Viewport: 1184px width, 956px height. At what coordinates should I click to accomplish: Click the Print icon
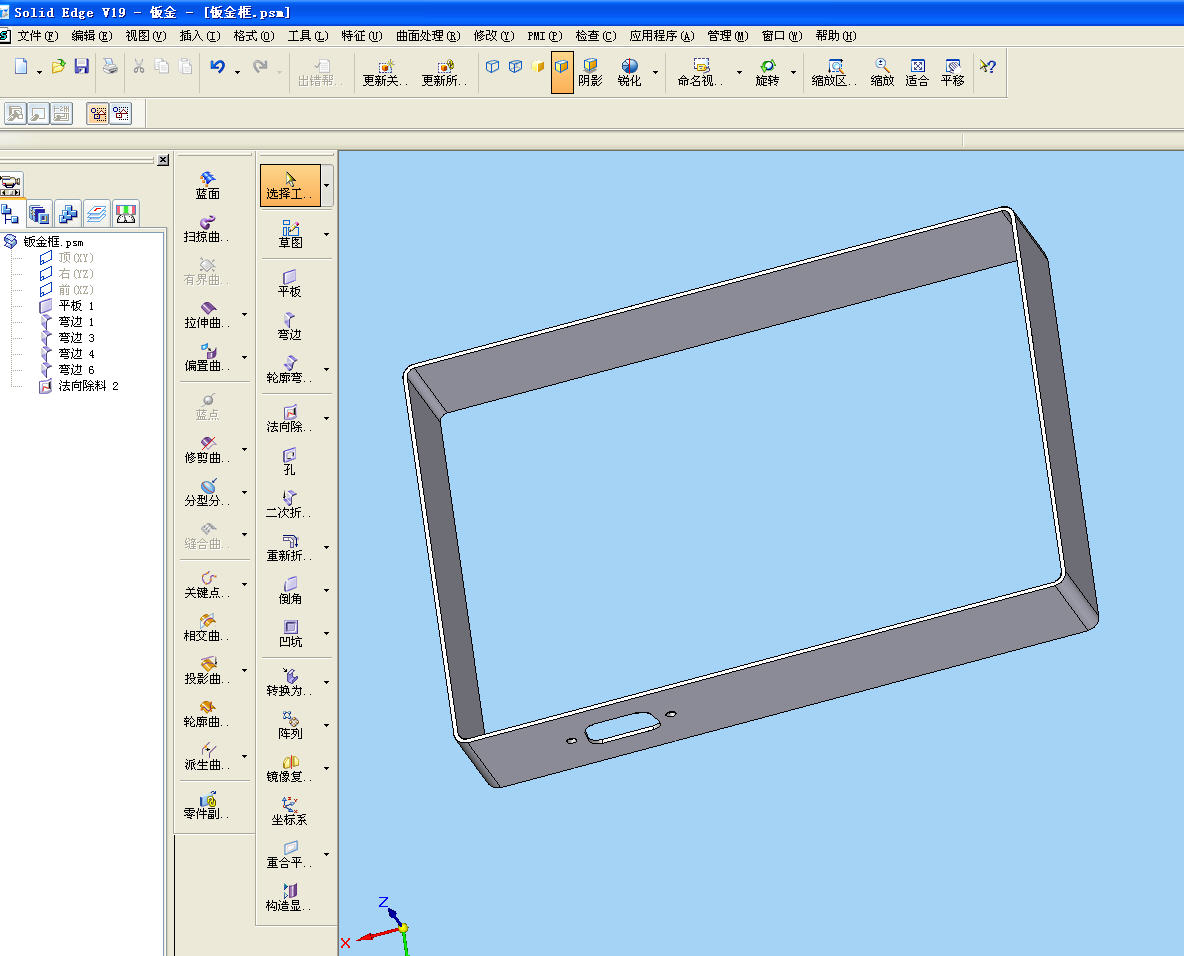[110, 66]
